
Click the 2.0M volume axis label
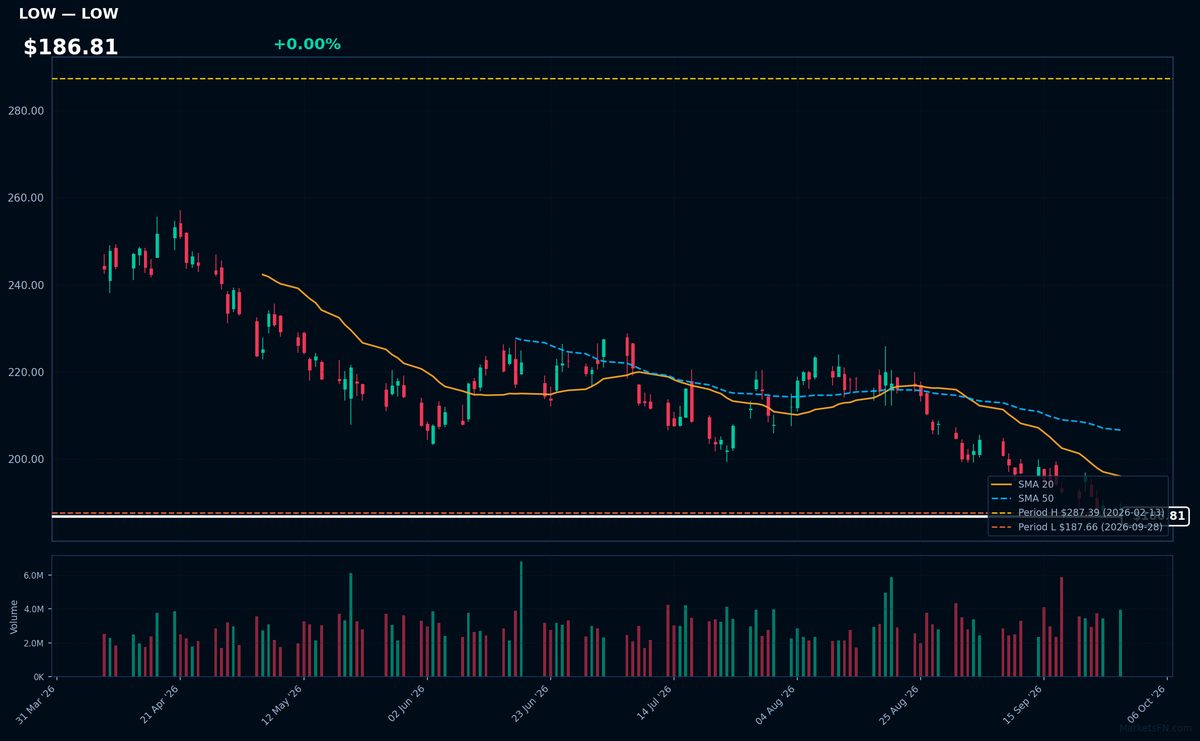click(33, 643)
